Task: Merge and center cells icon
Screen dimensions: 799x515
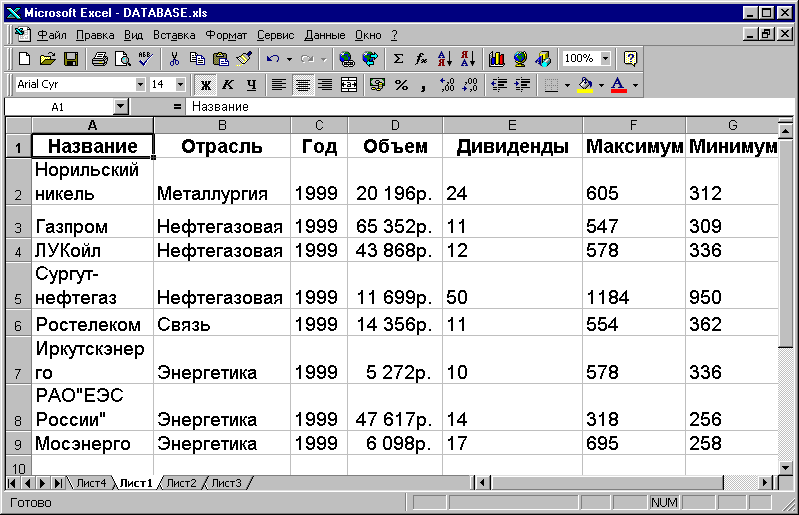Action: [349, 85]
